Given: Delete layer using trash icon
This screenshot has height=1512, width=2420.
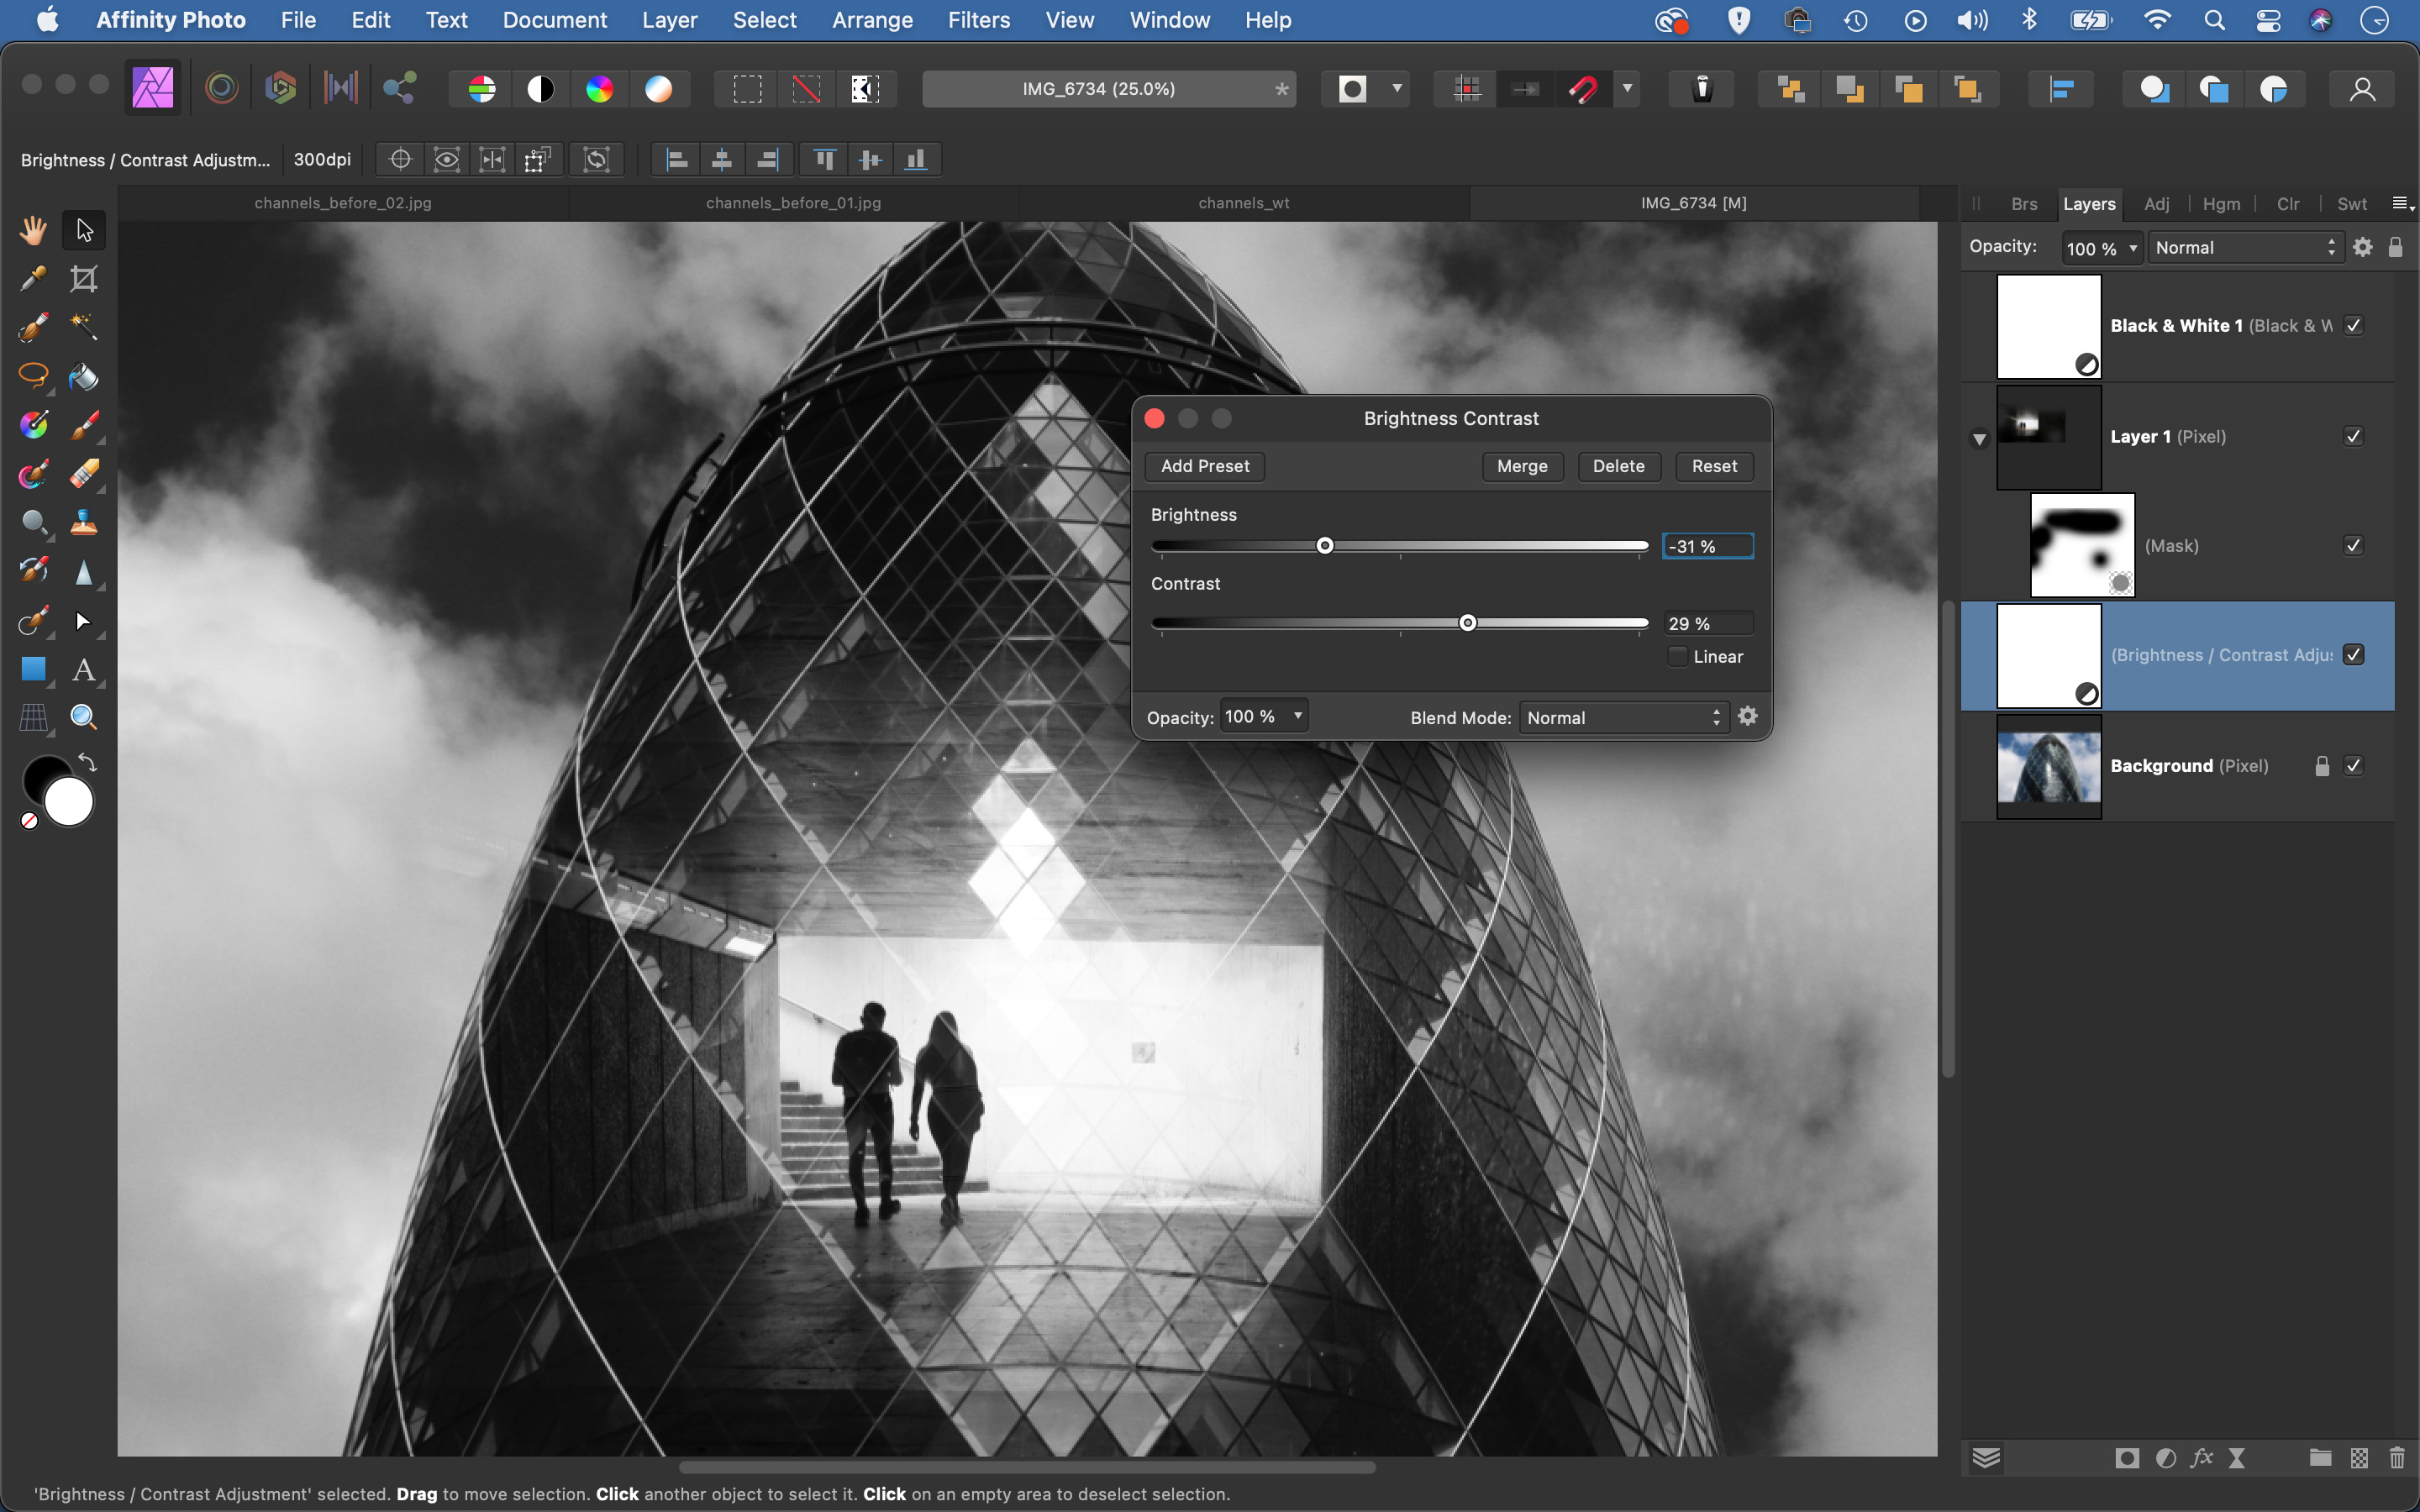Looking at the screenshot, I should (x=2396, y=1458).
